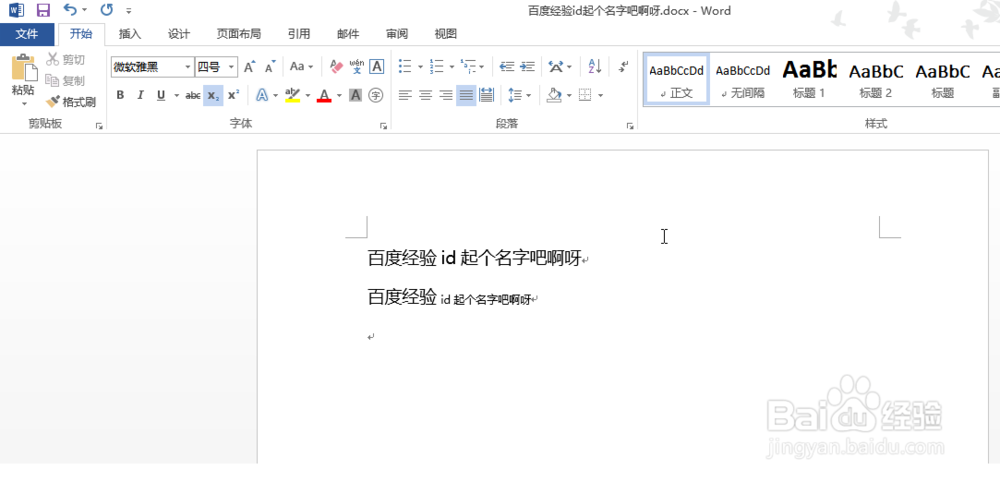
Task: Click the Distributed alignment icon
Action: coord(487,96)
